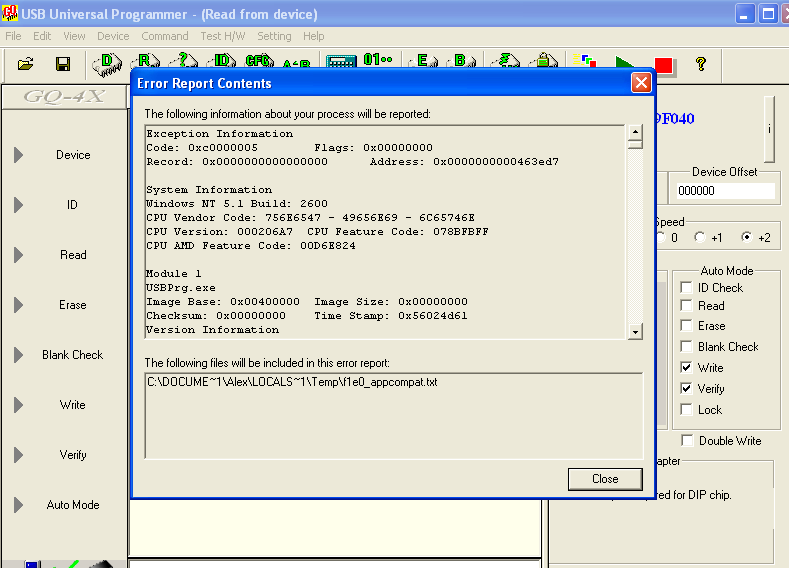Open the Command menu
789x568 pixels.
pyautogui.click(x=165, y=36)
